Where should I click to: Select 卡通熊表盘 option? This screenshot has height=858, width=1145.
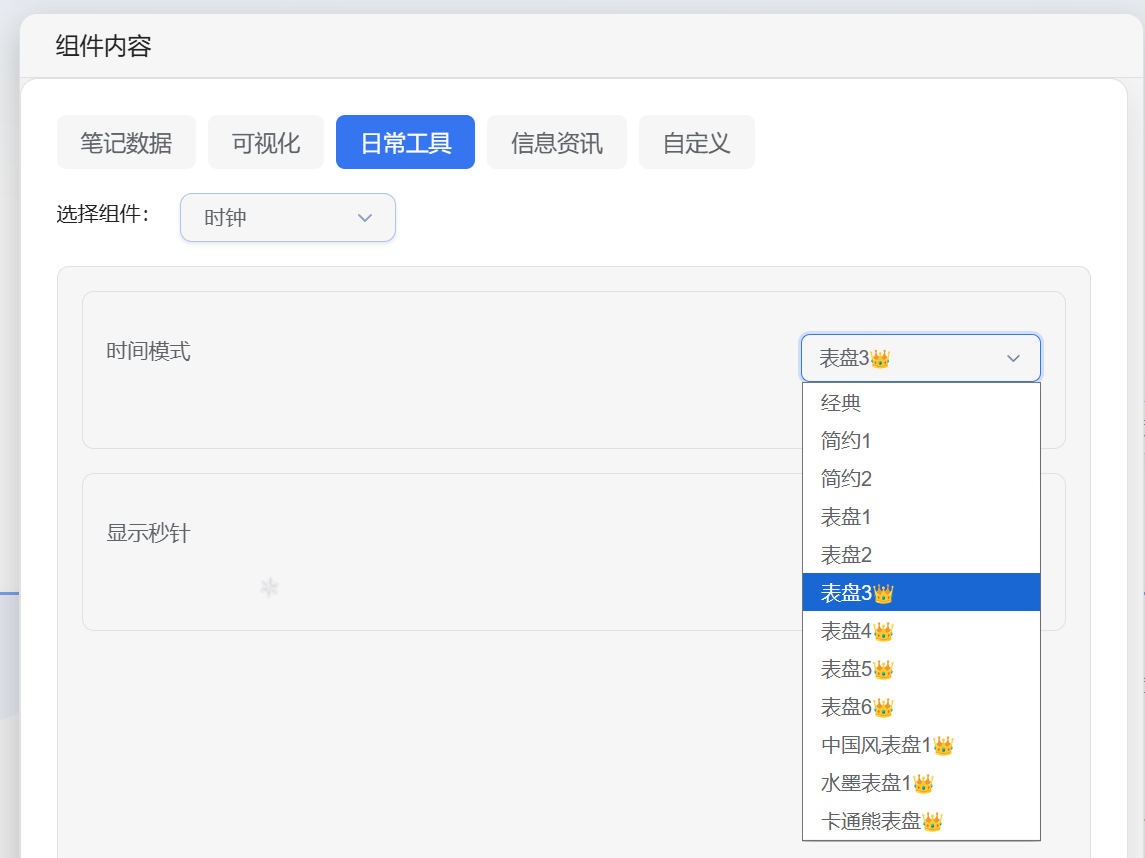pyautogui.click(x=921, y=821)
